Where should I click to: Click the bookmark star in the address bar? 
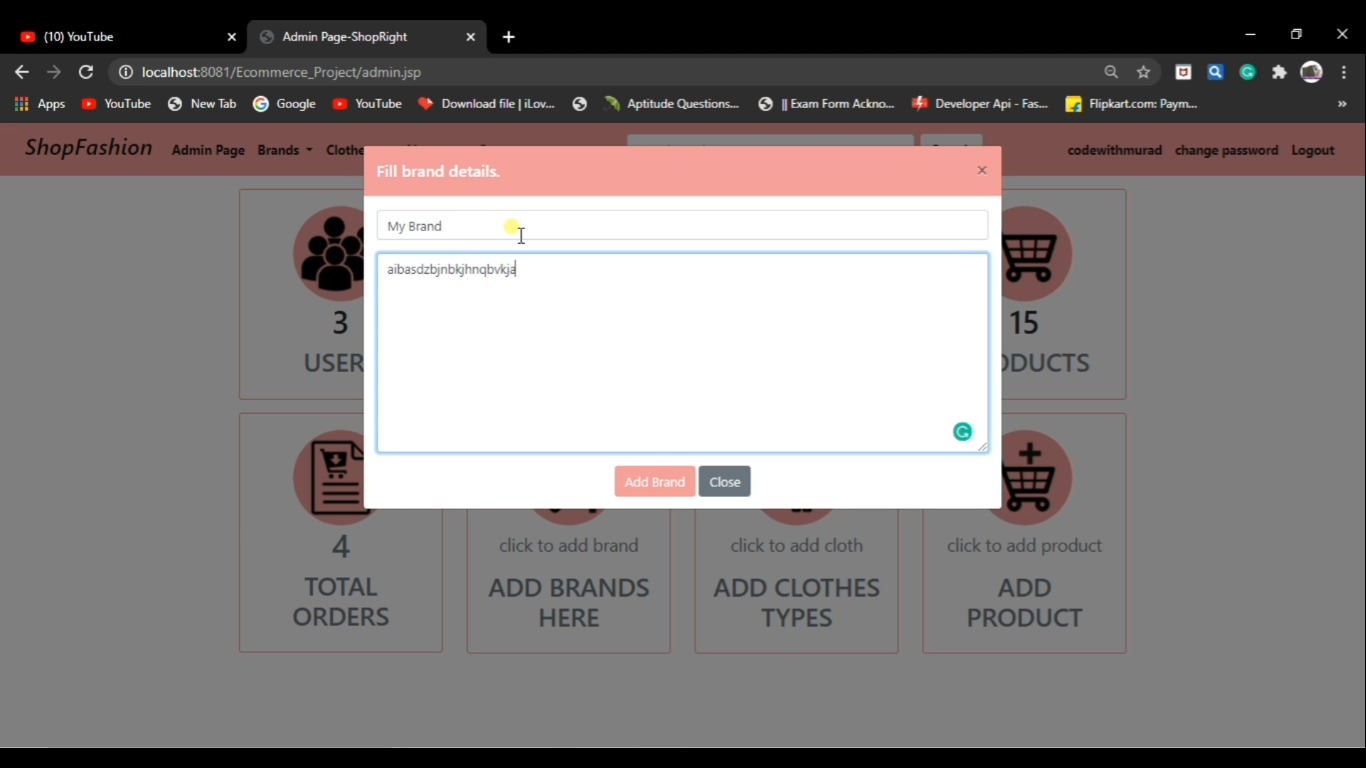coord(1143,72)
